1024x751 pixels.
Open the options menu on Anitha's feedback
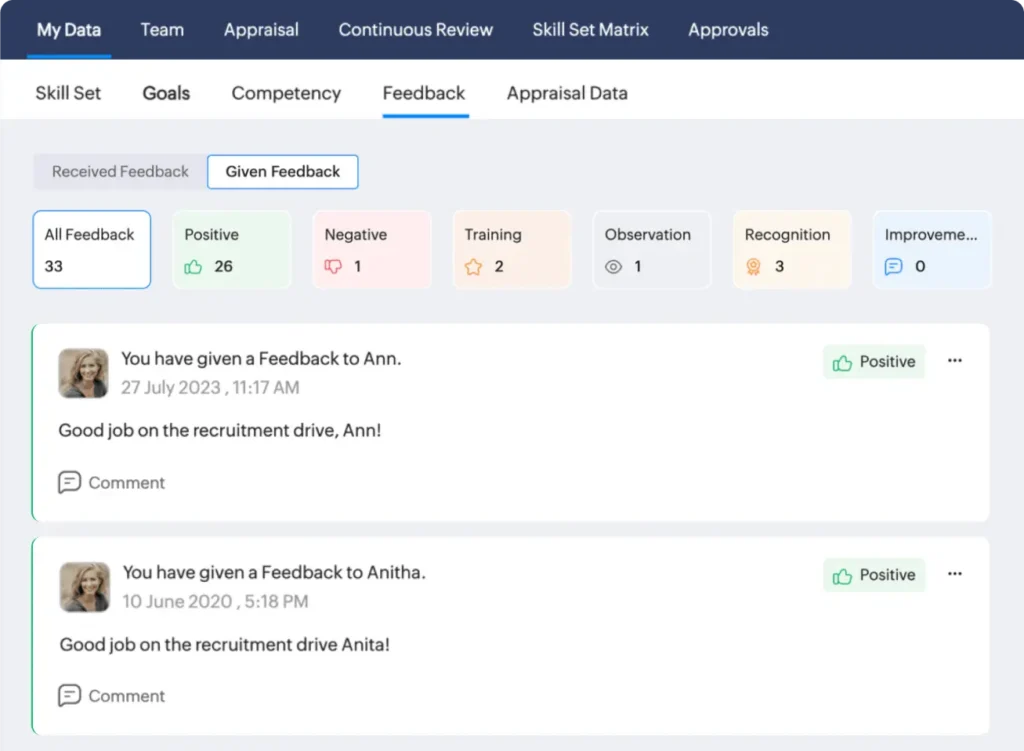coord(955,574)
